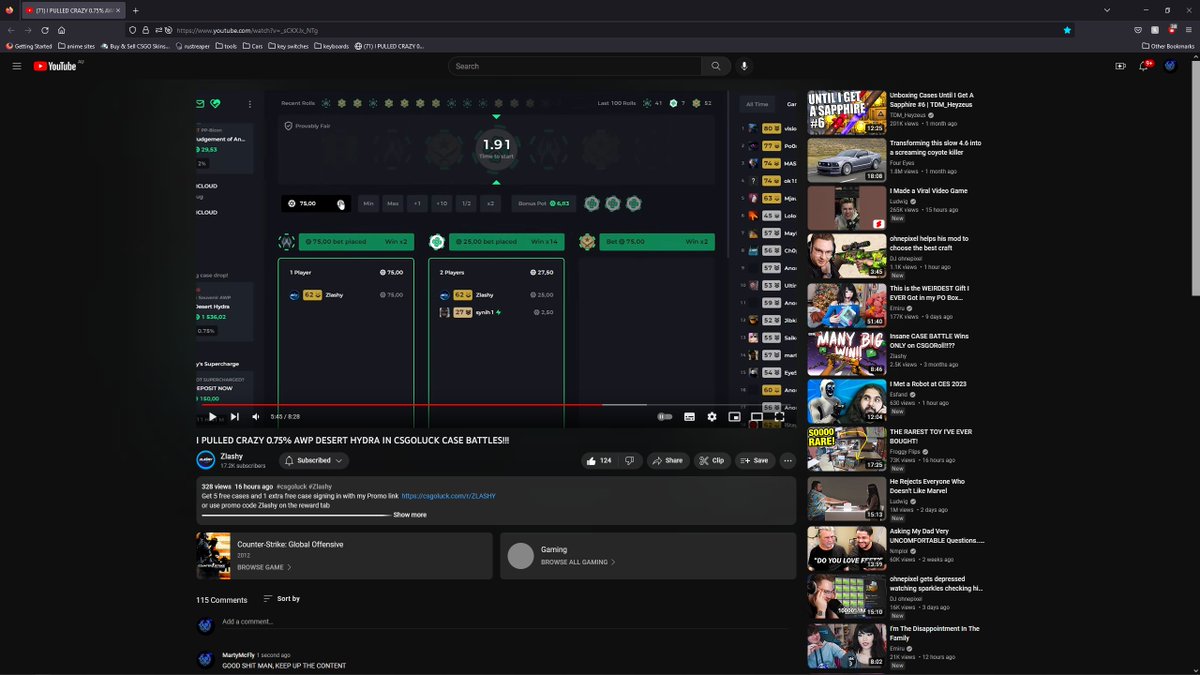Switch to theater mode
Viewport: 1200px width, 675px height.
(x=757, y=417)
